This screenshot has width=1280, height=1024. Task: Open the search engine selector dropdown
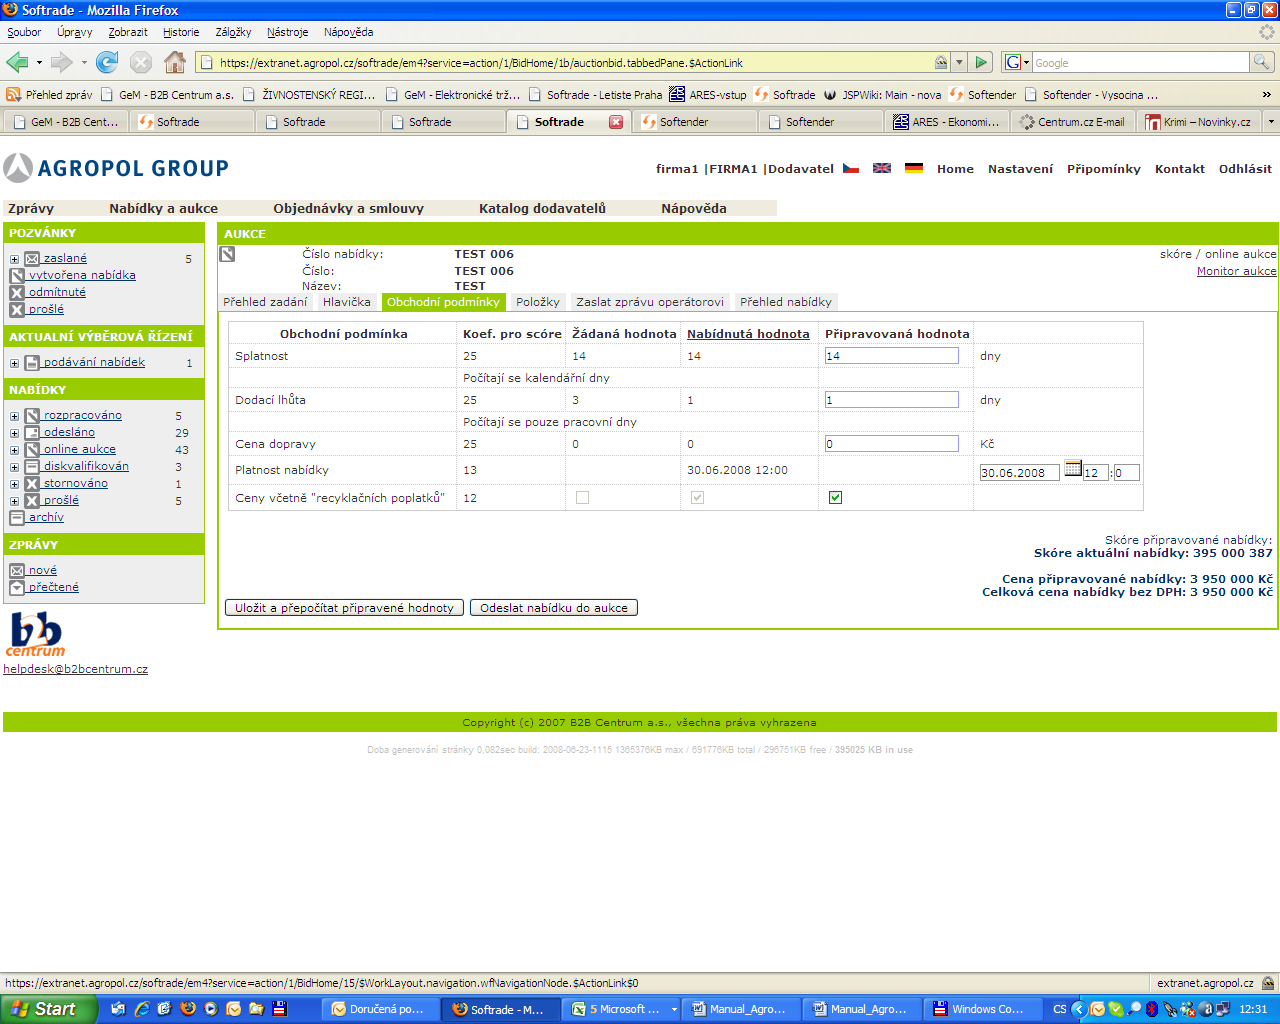(x=1016, y=62)
